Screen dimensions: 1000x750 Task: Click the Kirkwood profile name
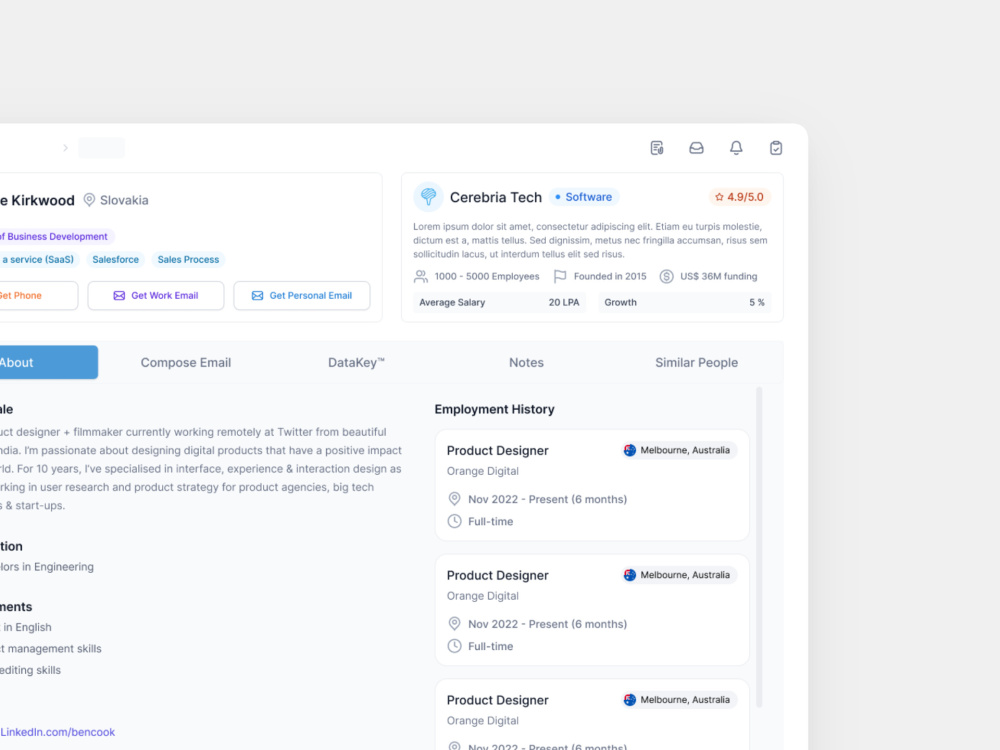[37, 200]
